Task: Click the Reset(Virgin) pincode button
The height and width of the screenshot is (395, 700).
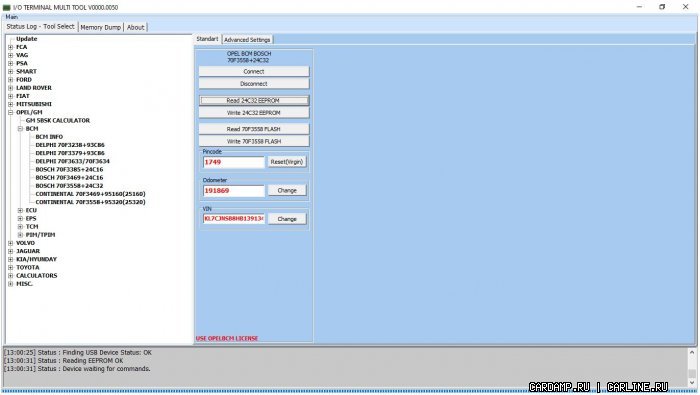Action: pyautogui.click(x=287, y=162)
